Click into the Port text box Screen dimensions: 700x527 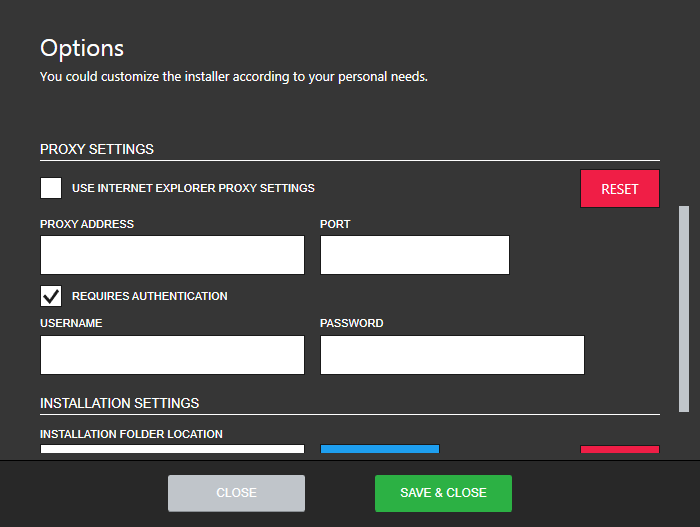414,255
